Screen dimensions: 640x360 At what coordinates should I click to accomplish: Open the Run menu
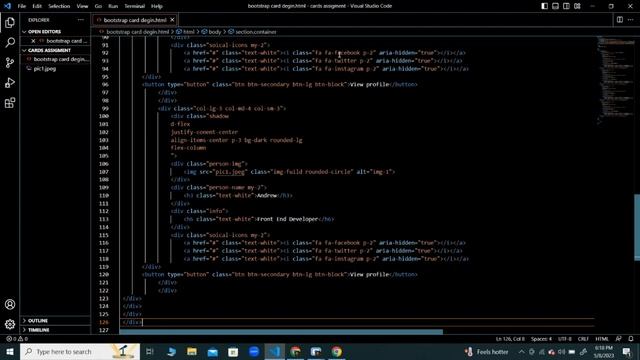(113, 6)
